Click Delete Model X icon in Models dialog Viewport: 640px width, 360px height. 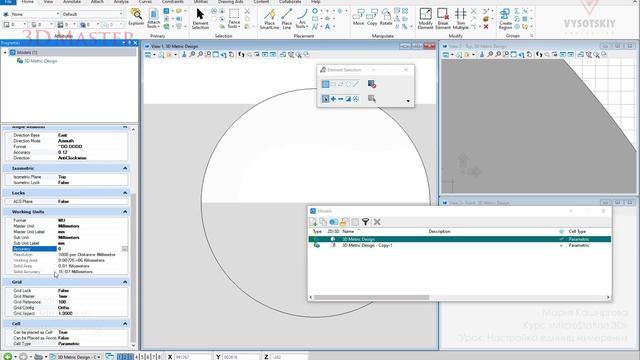pyautogui.click(x=377, y=222)
